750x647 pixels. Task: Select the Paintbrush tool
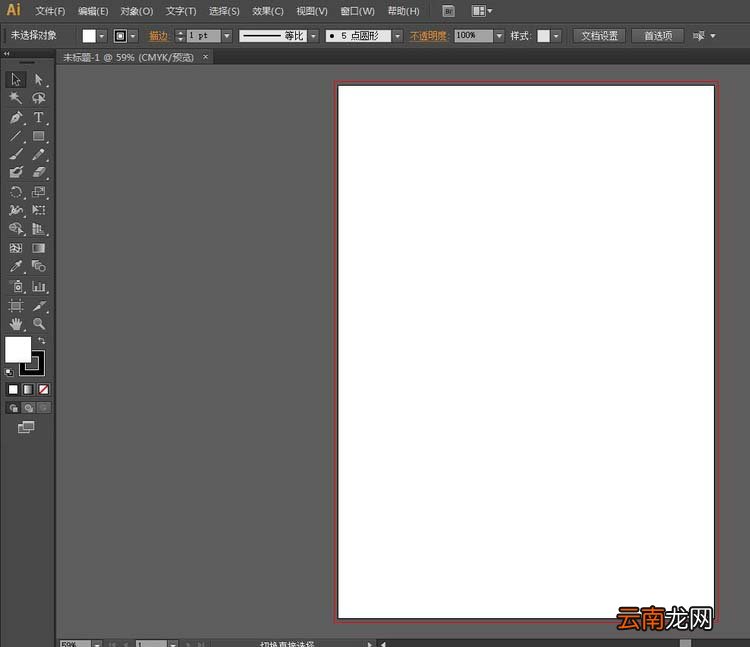[x=16, y=154]
